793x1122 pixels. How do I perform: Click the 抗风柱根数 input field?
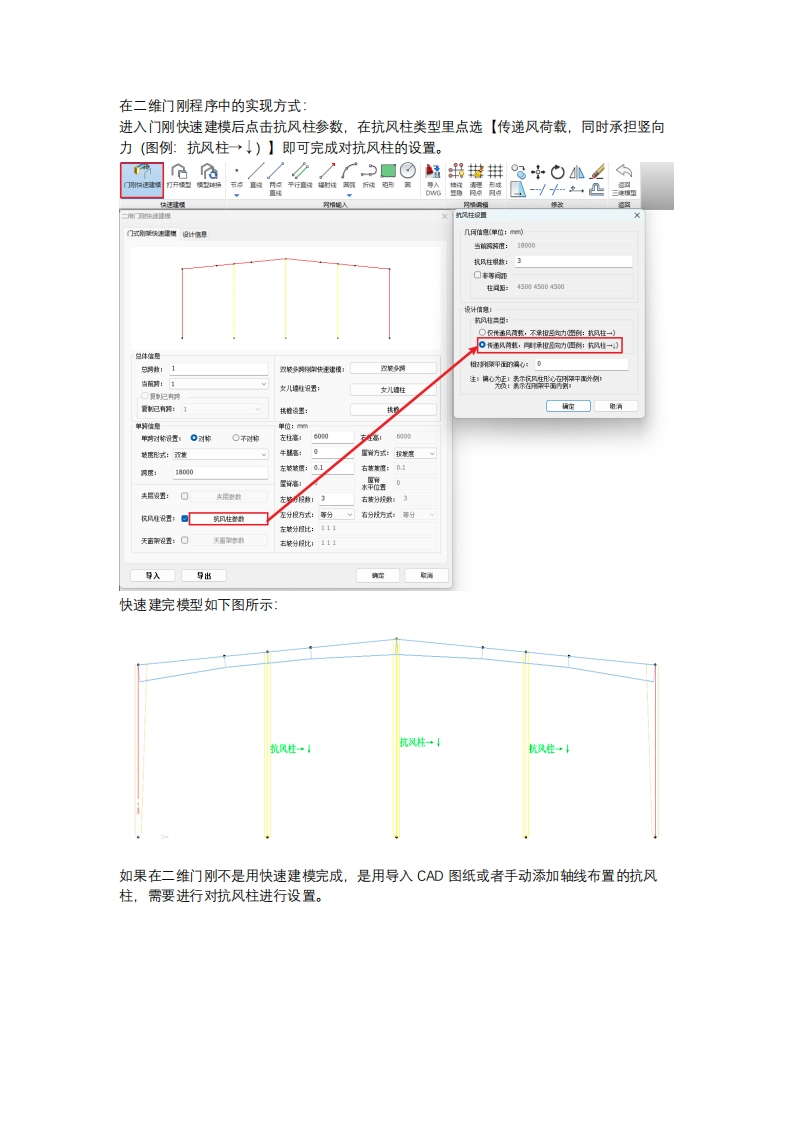(x=573, y=260)
